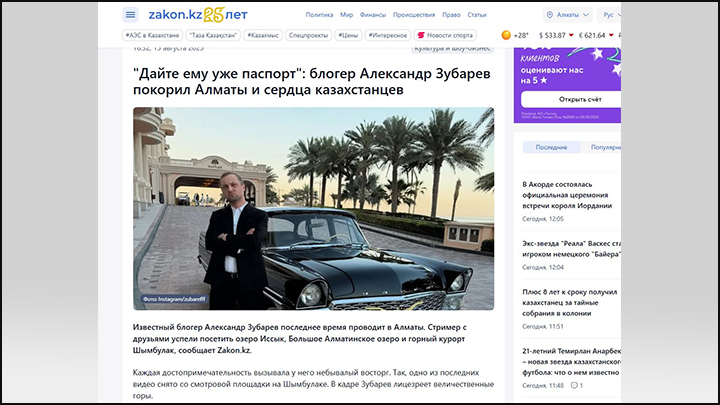
Task: Click the Открыть счёт button
Action: [571, 99]
